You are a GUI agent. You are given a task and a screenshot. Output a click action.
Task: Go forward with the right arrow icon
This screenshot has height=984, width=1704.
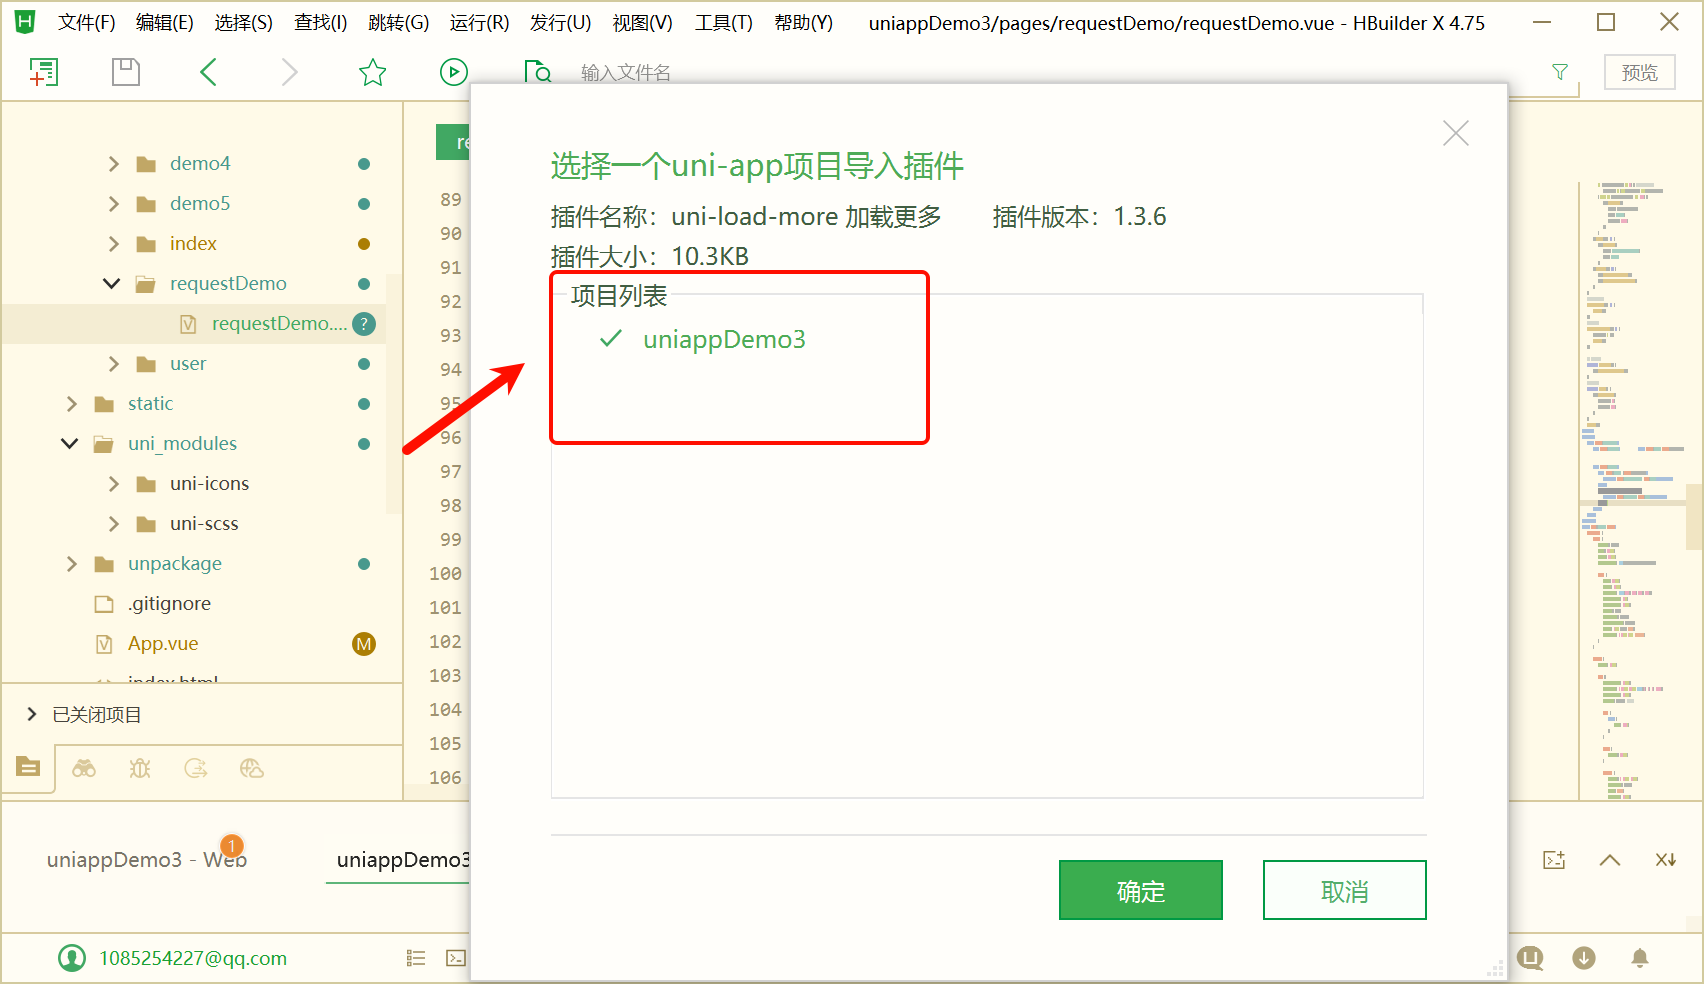coord(290,72)
